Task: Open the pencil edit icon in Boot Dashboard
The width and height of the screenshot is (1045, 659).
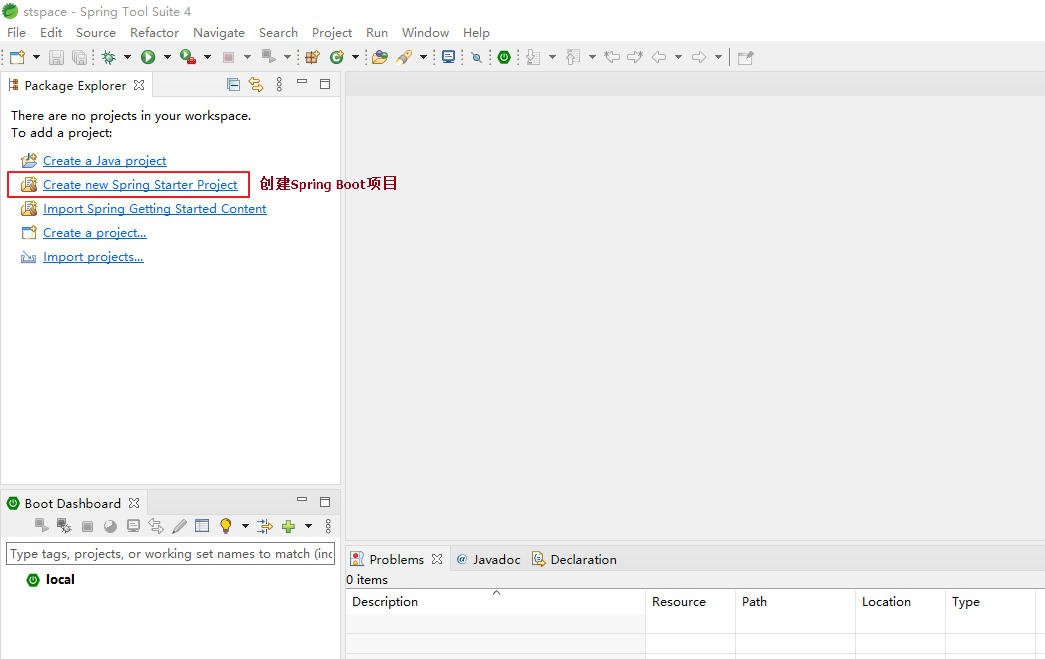Action: coord(178,525)
